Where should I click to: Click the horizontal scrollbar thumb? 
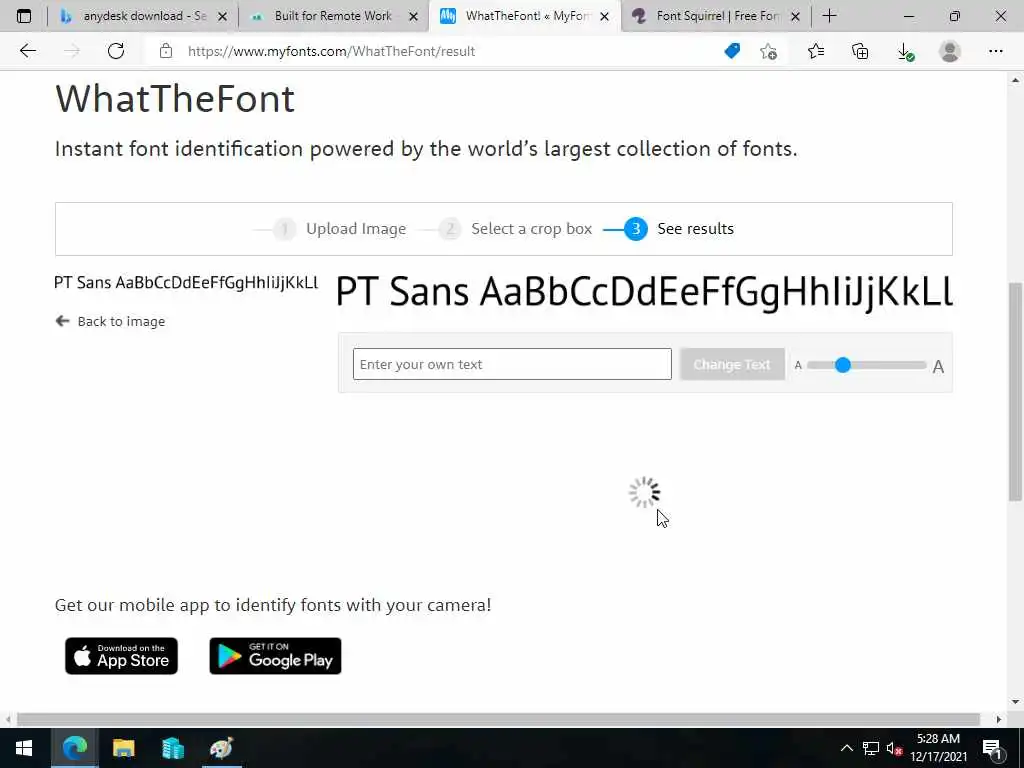pyautogui.click(x=498, y=719)
